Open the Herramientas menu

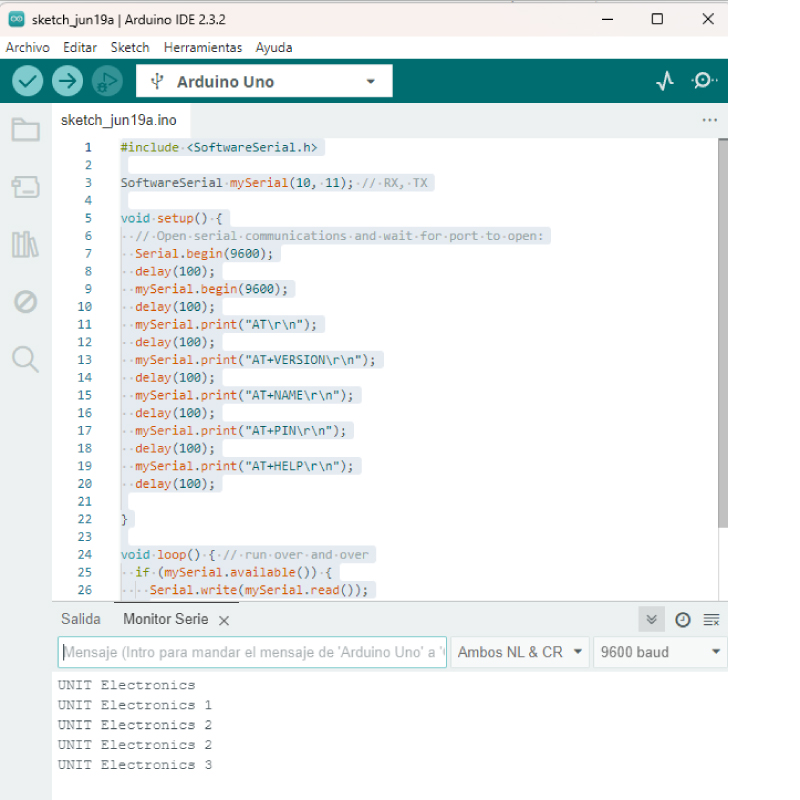click(203, 47)
